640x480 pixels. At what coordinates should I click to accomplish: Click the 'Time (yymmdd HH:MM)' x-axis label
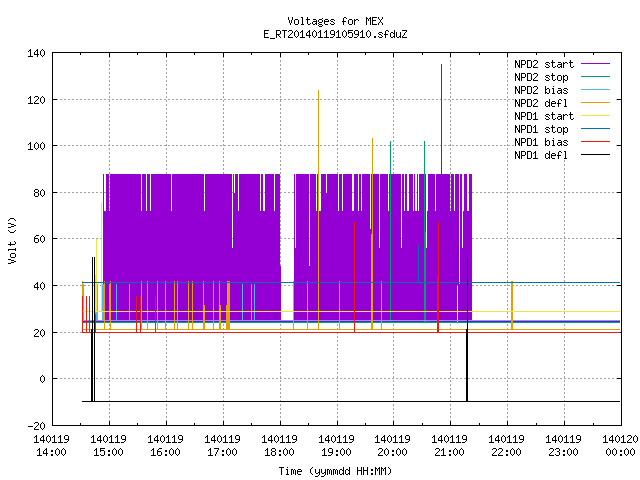point(335,471)
